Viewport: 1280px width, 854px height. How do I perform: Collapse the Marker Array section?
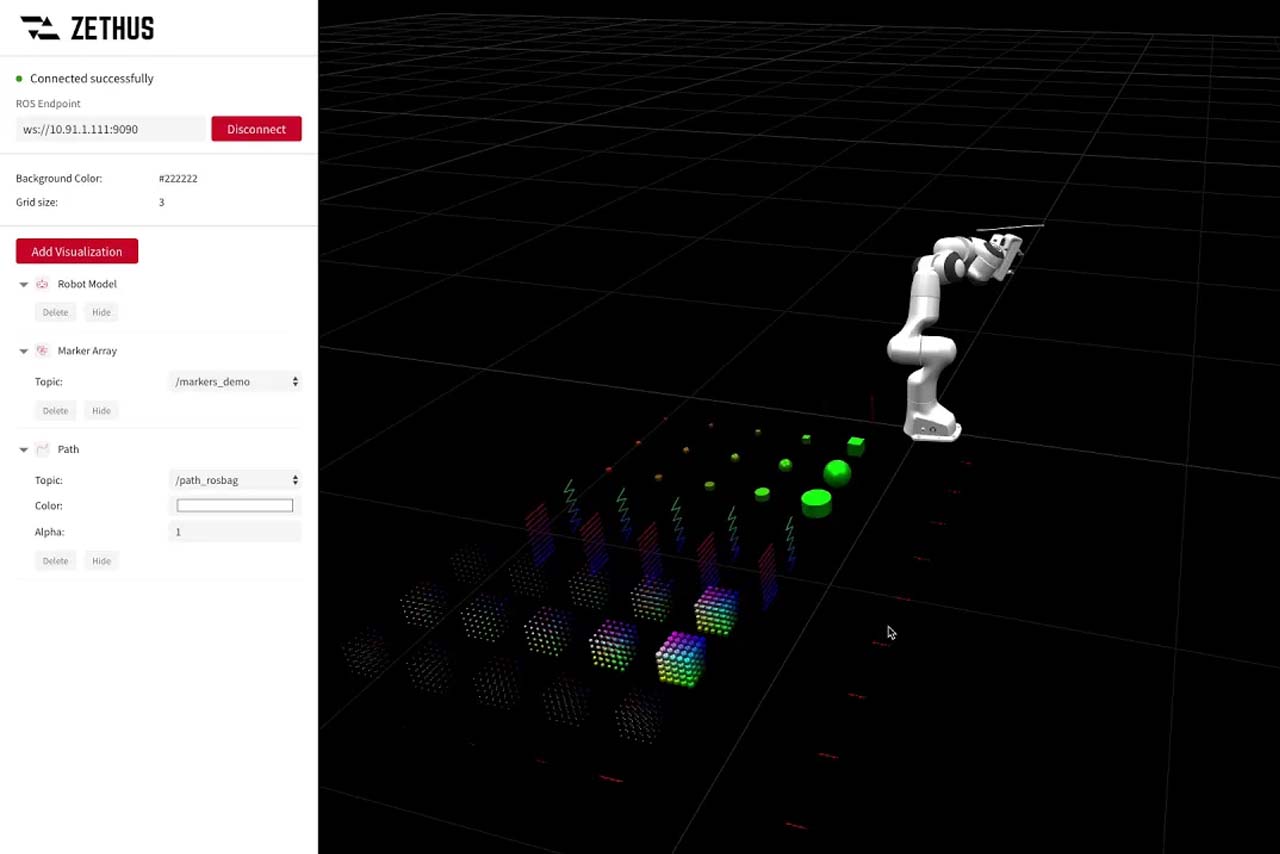24,351
